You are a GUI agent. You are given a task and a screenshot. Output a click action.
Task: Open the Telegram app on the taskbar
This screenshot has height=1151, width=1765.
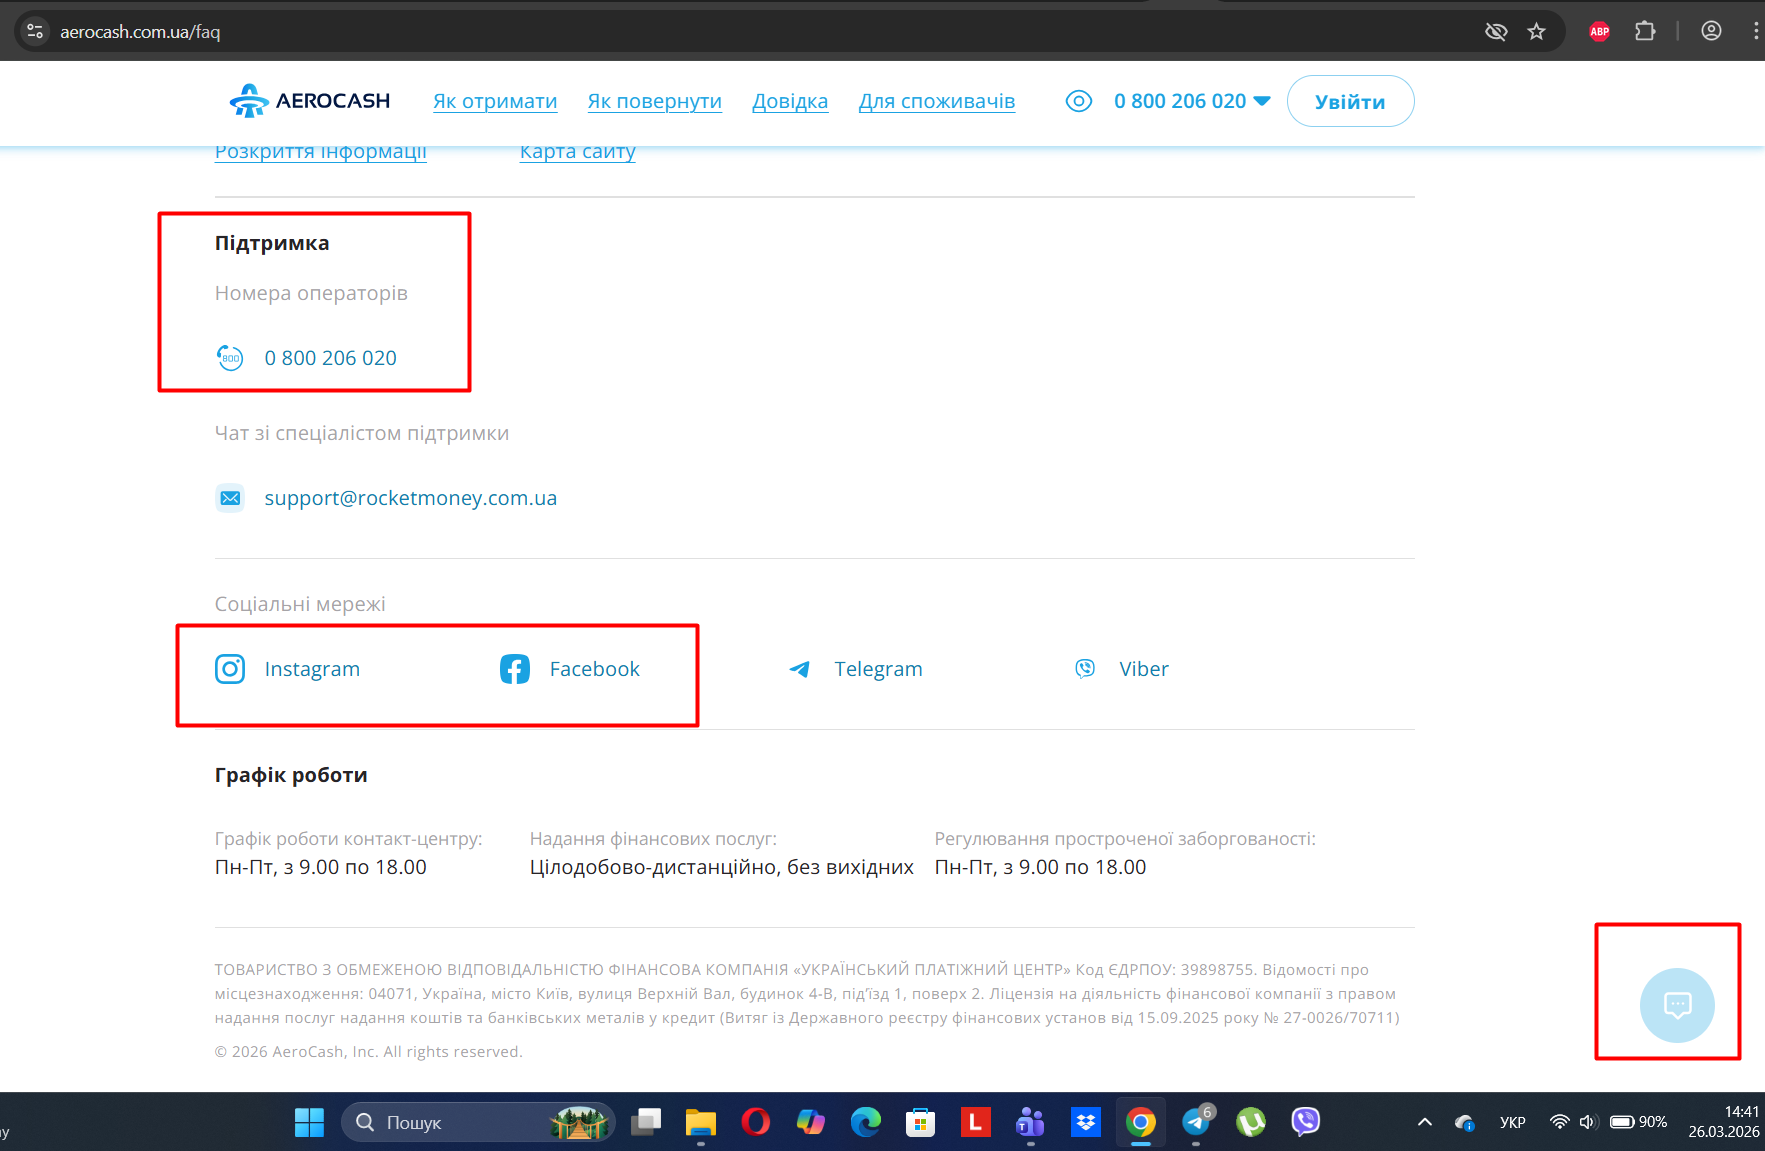click(x=1196, y=1122)
